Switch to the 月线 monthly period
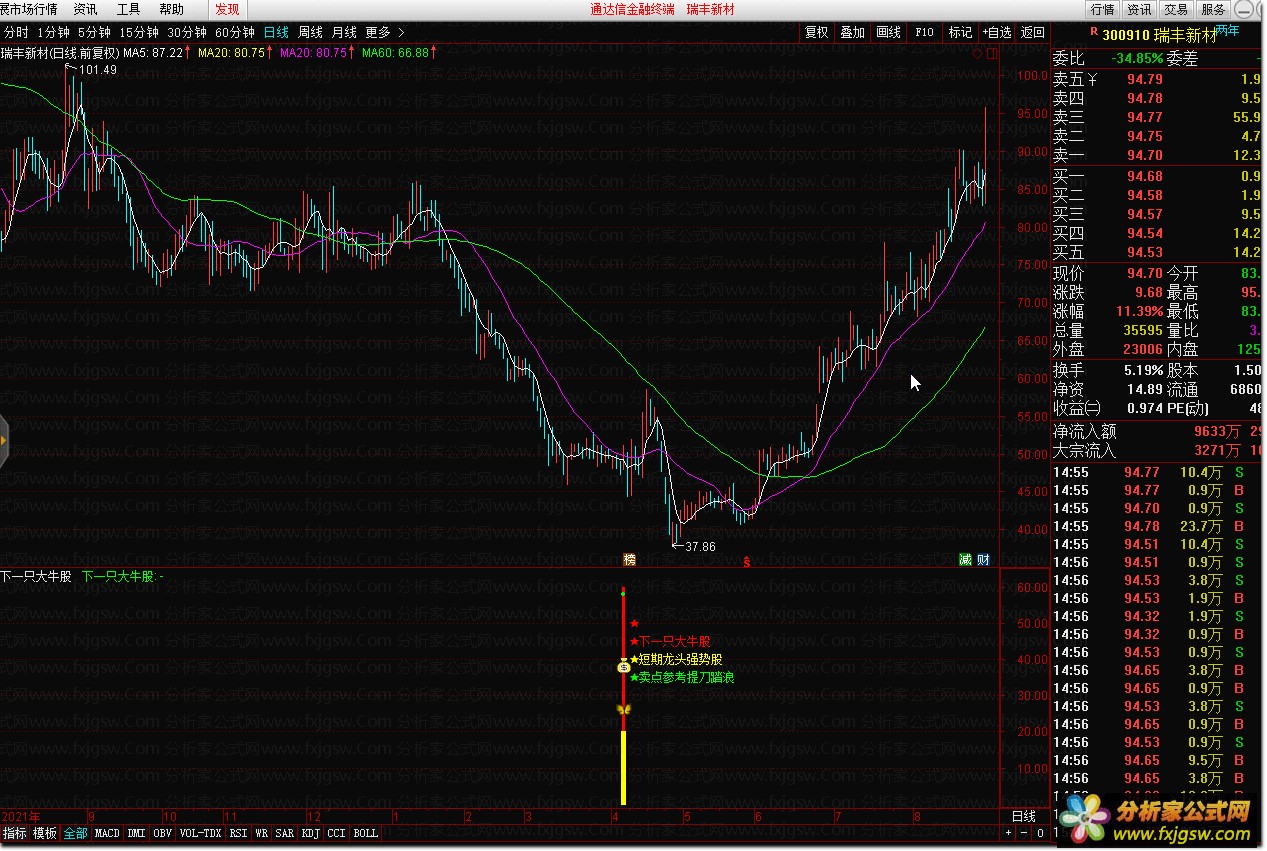This screenshot has height=851, width=1267. (x=344, y=32)
